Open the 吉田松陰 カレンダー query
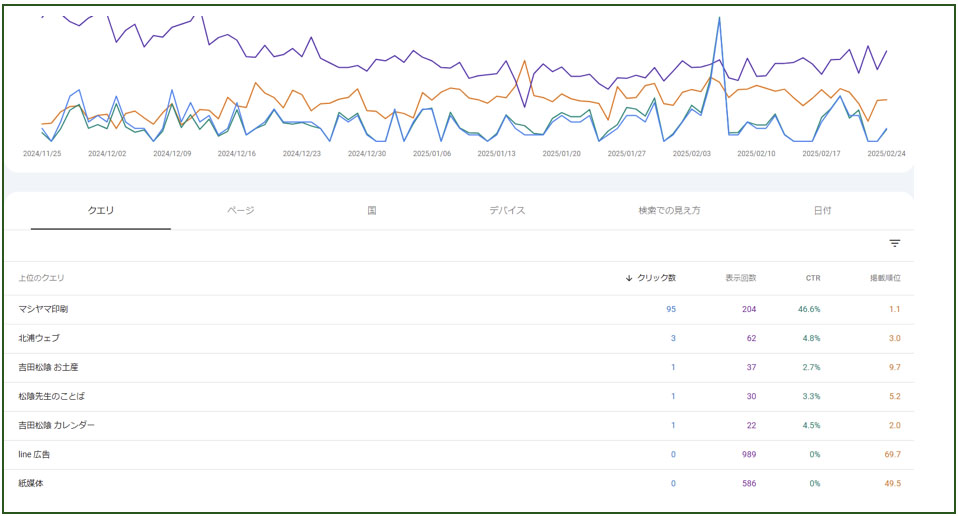The height and width of the screenshot is (516, 958). [56, 426]
